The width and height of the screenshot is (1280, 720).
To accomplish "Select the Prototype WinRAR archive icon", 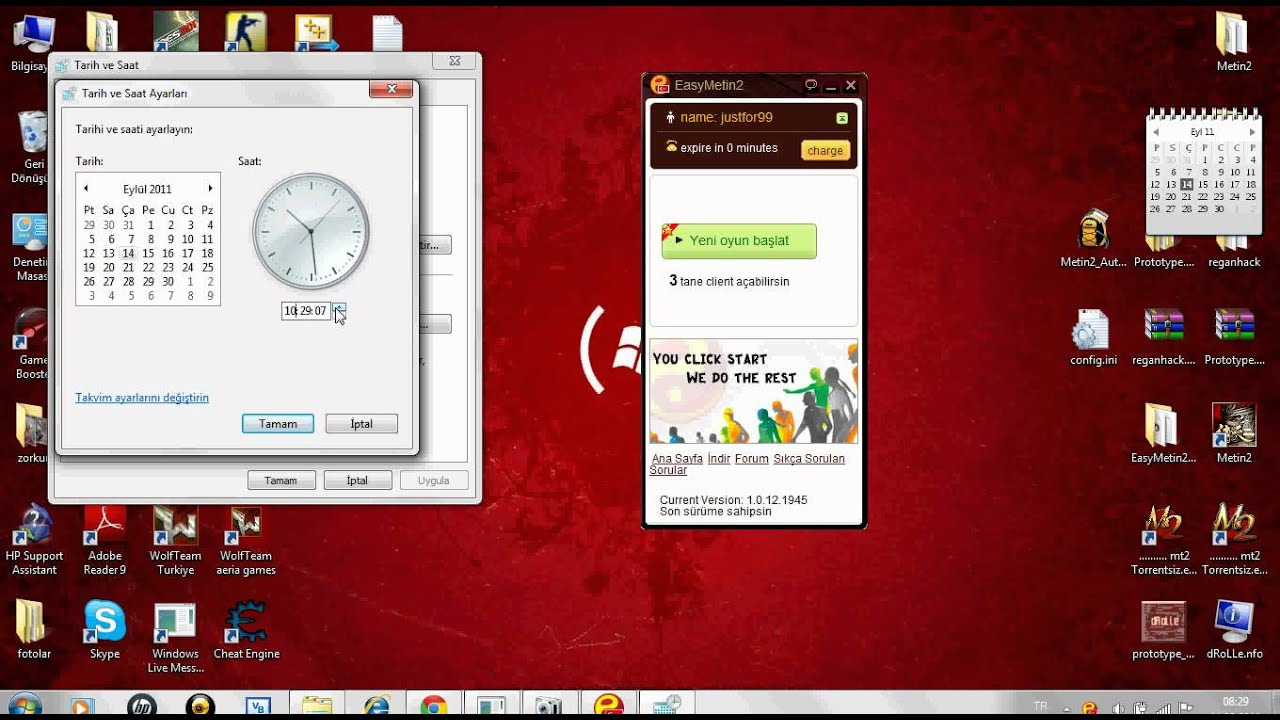I will (x=1234, y=337).
